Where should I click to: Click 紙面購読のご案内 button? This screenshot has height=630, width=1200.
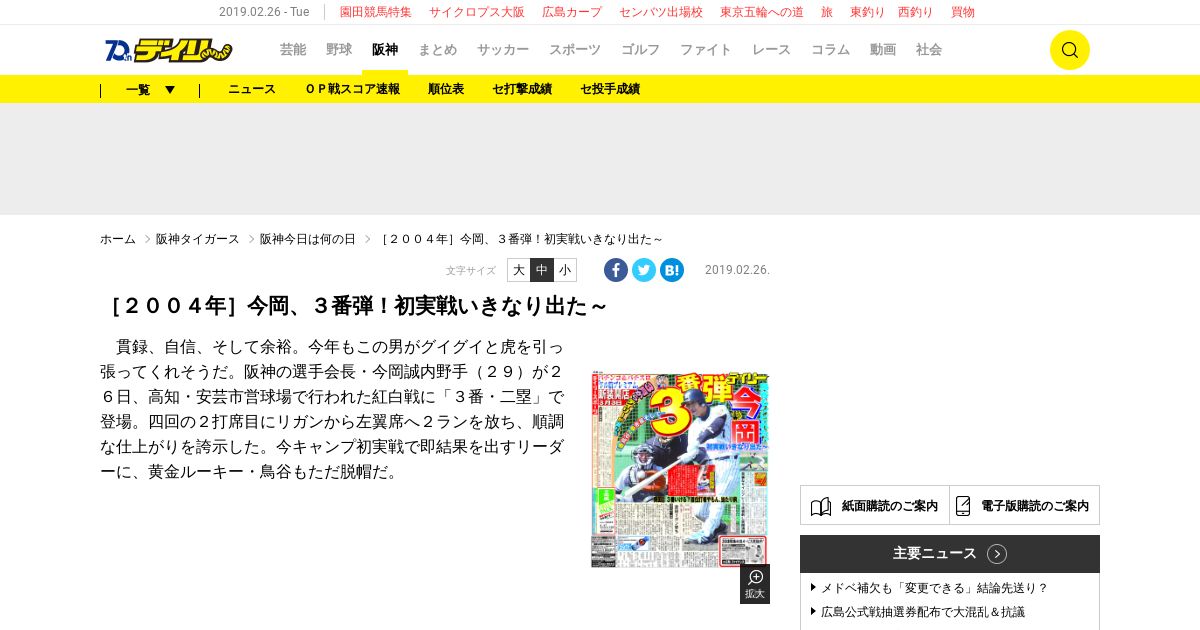[875, 505]
